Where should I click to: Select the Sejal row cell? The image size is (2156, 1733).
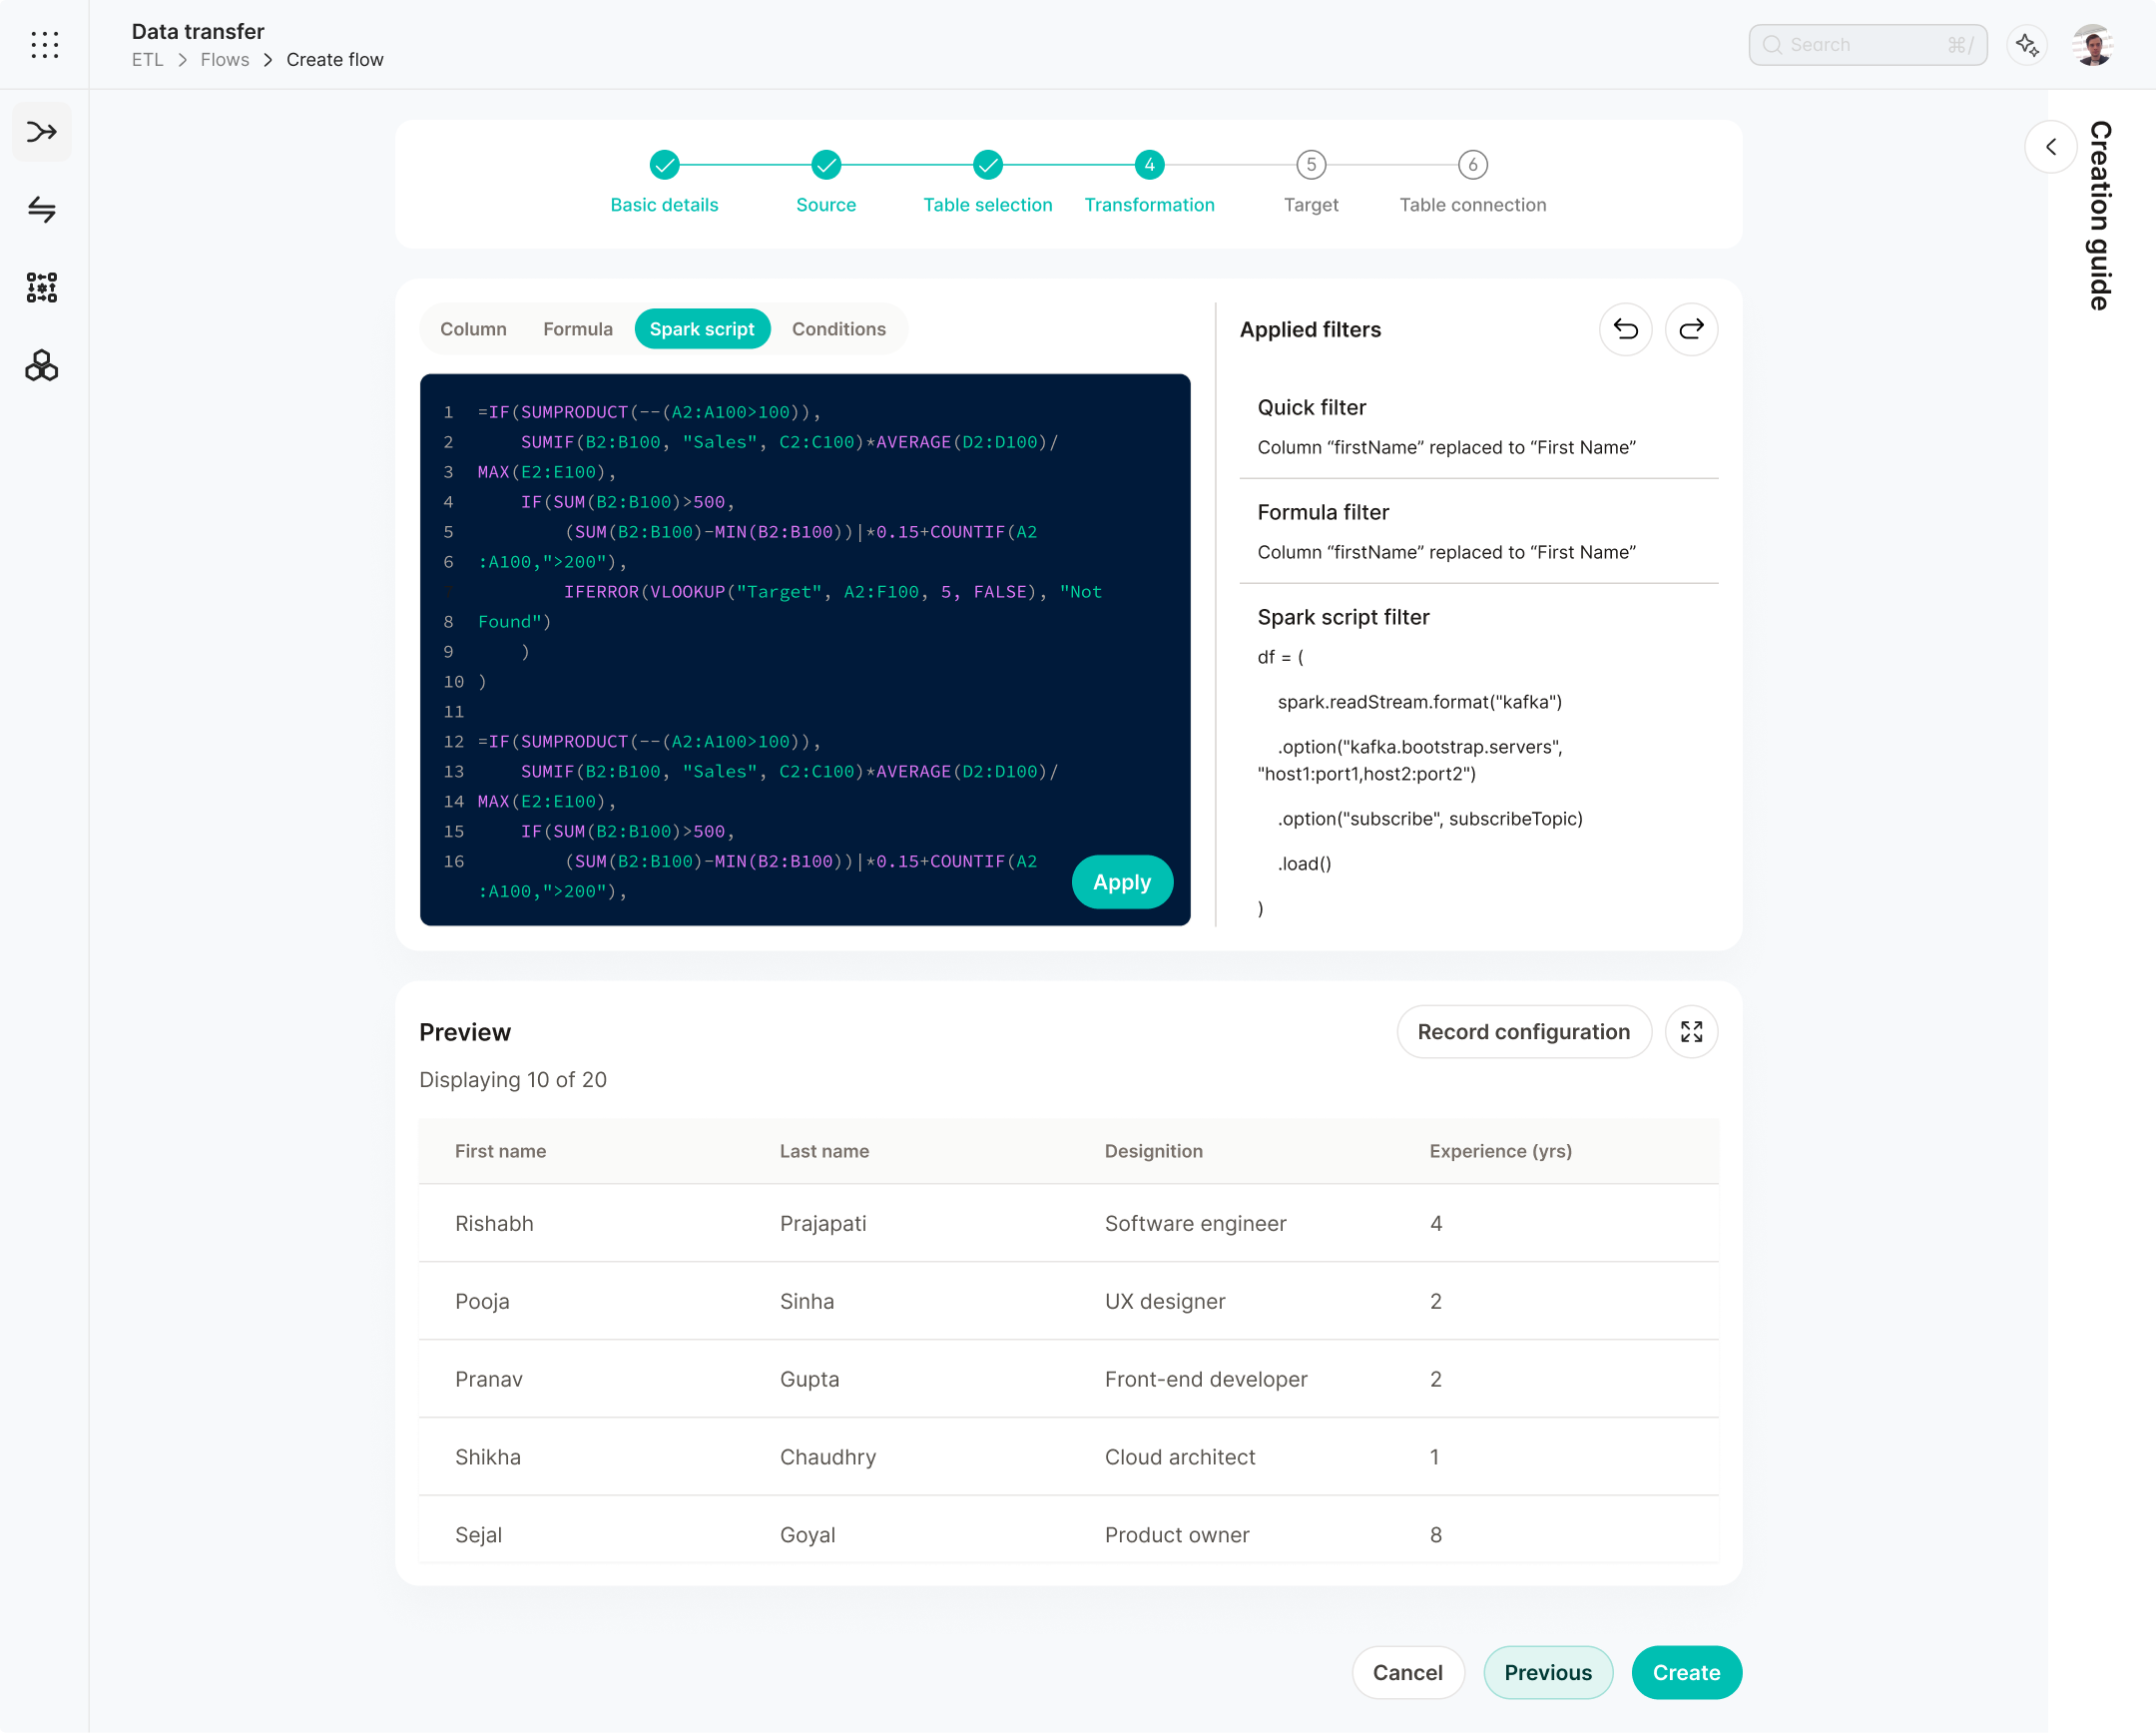478,1535
